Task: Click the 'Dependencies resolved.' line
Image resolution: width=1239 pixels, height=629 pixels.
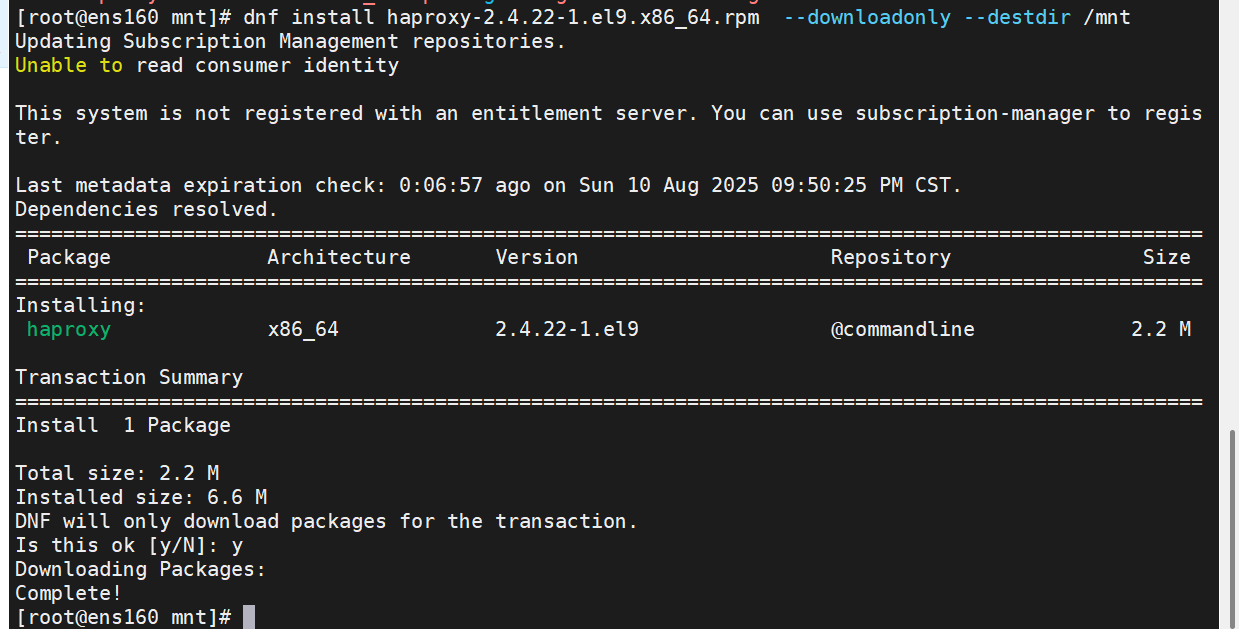Action: (147, 209)
